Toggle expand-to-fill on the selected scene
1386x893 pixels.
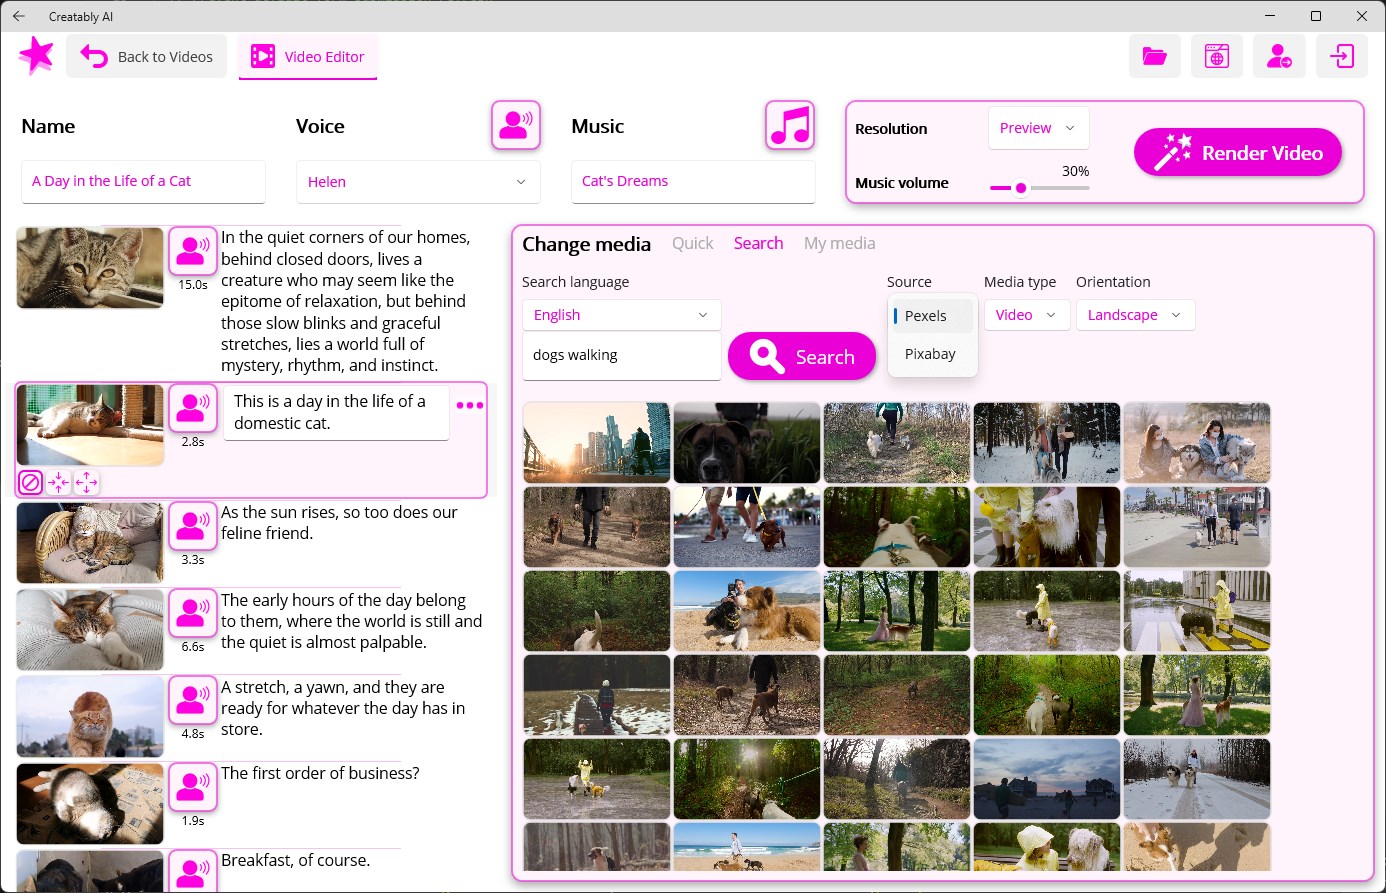(x=86, y=481)
